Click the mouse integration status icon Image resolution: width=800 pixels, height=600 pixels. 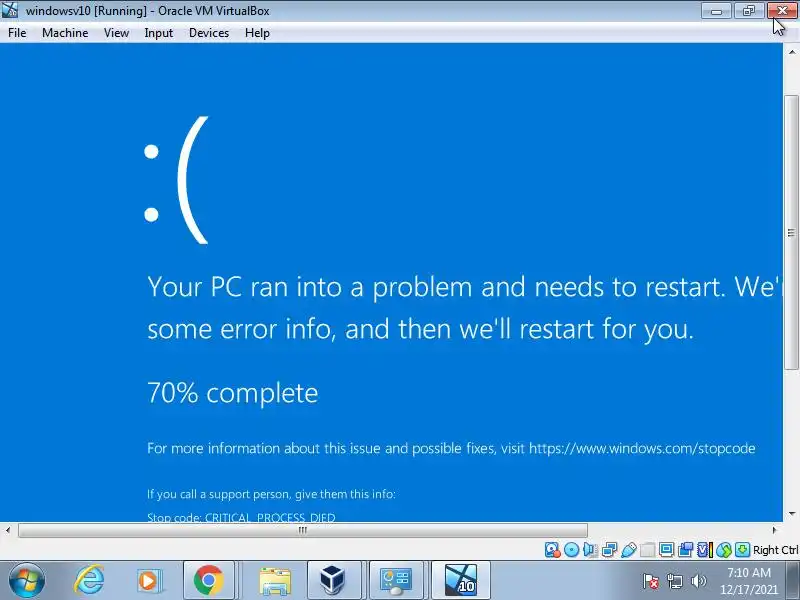point(724,549)
